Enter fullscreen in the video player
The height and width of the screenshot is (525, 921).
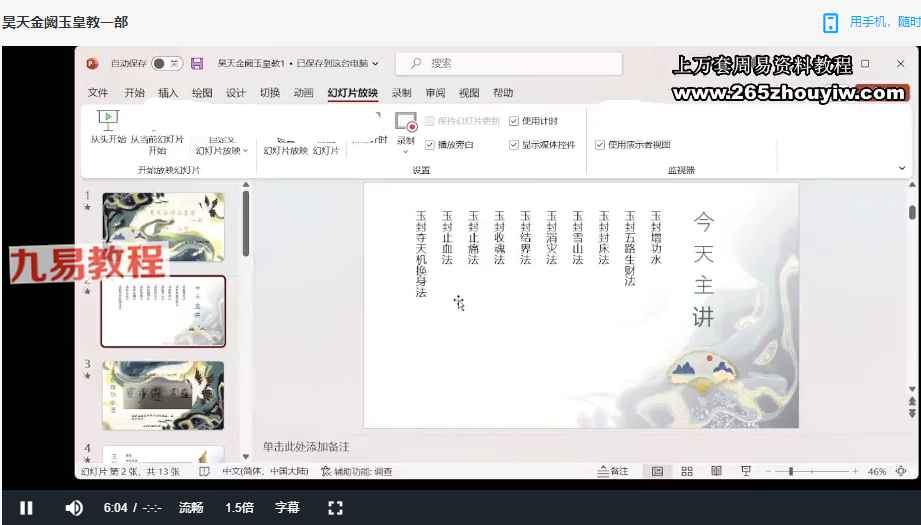pyautogui.click(x=335, y=508)
